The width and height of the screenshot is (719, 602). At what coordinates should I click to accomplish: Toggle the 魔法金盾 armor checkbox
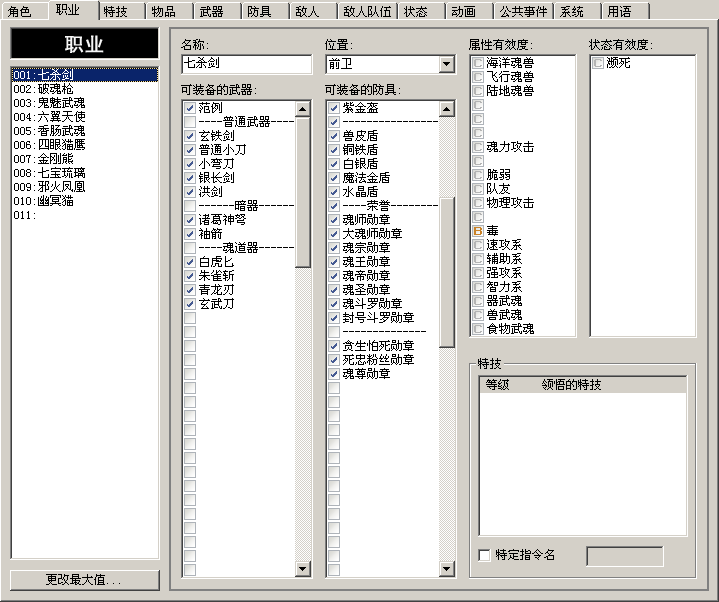pos(334,178)
